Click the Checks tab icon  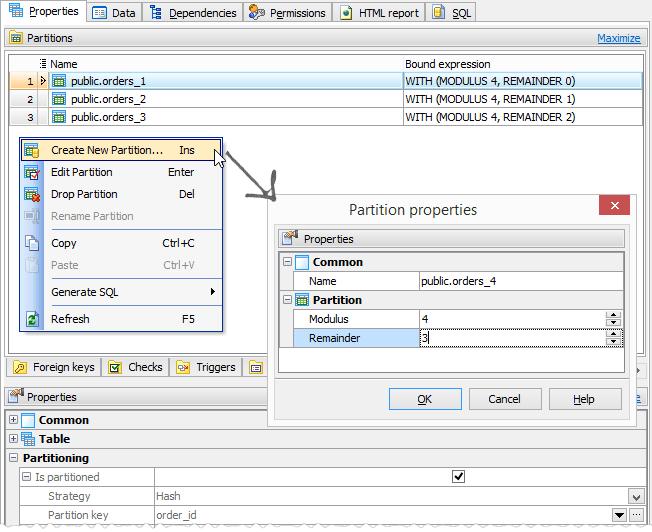click(115, 368)
